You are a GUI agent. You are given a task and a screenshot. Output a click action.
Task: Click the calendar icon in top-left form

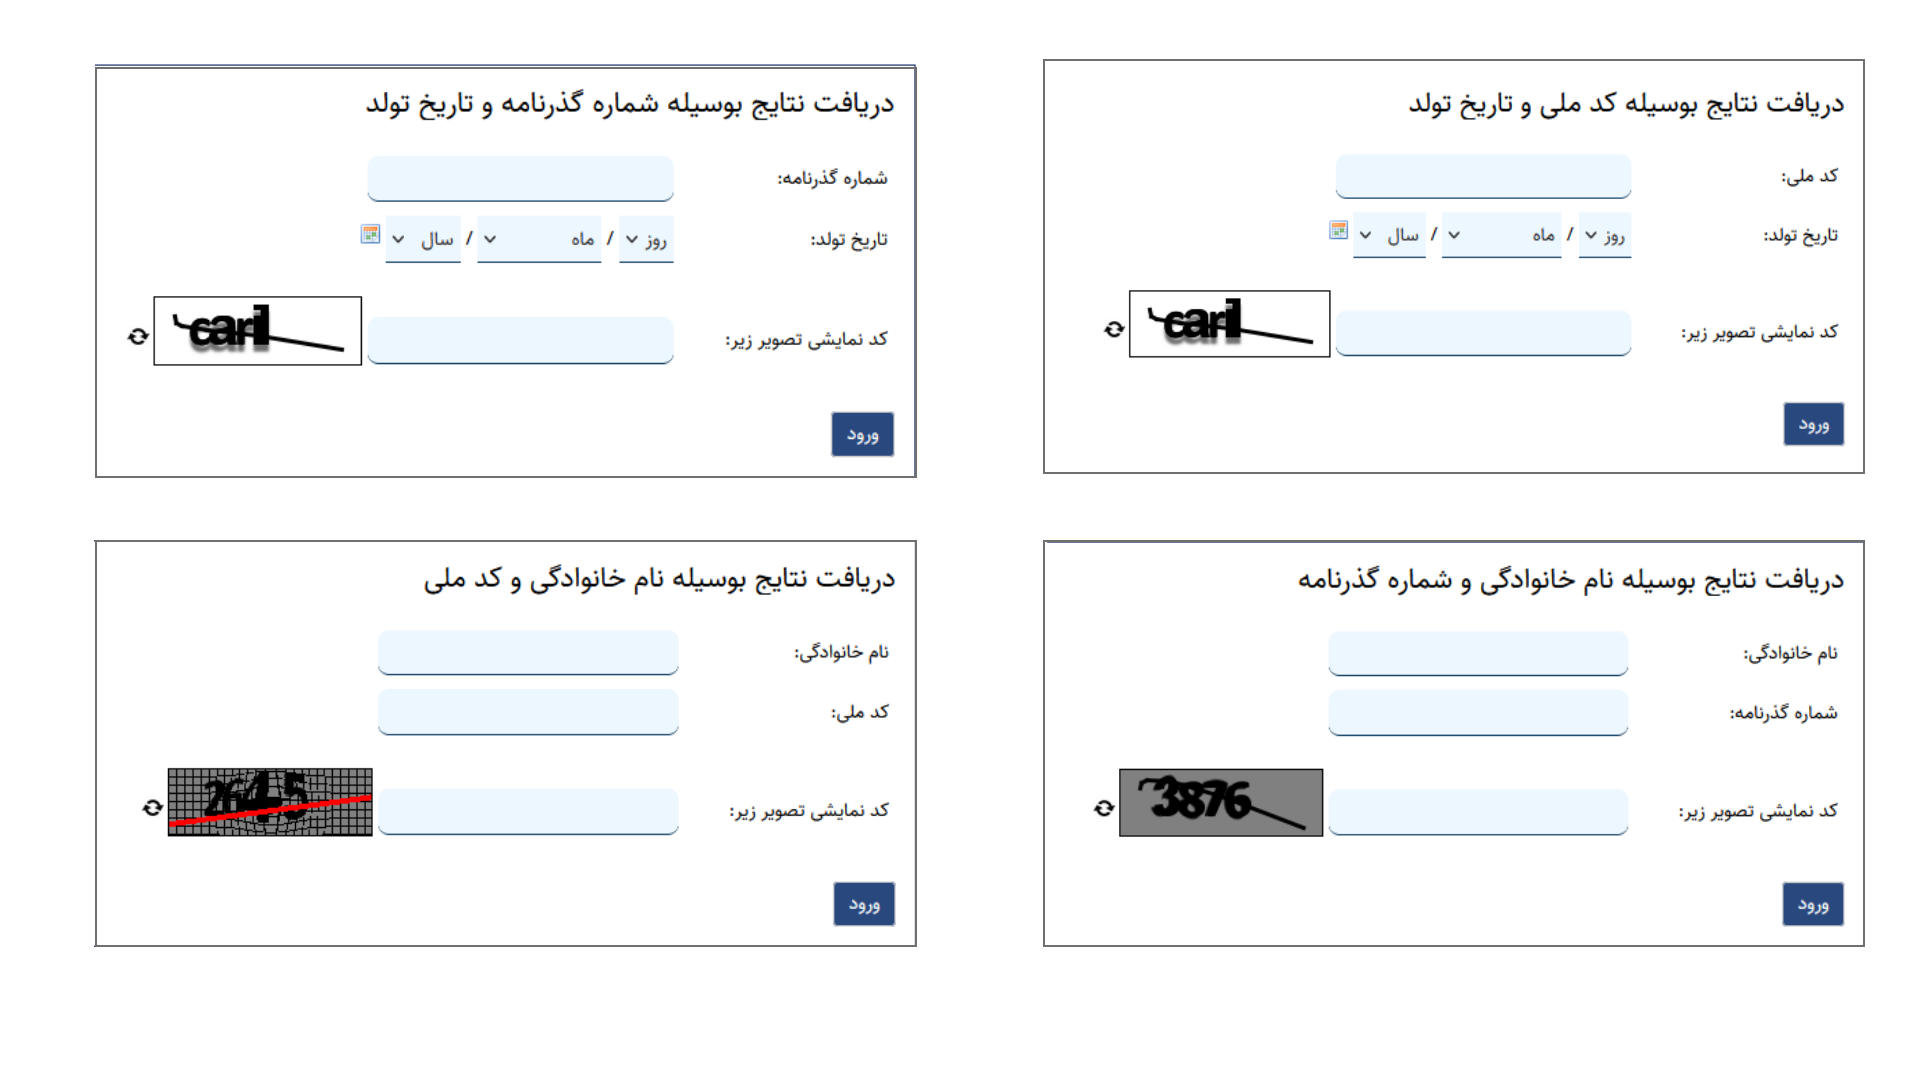[x=371, y=235]
